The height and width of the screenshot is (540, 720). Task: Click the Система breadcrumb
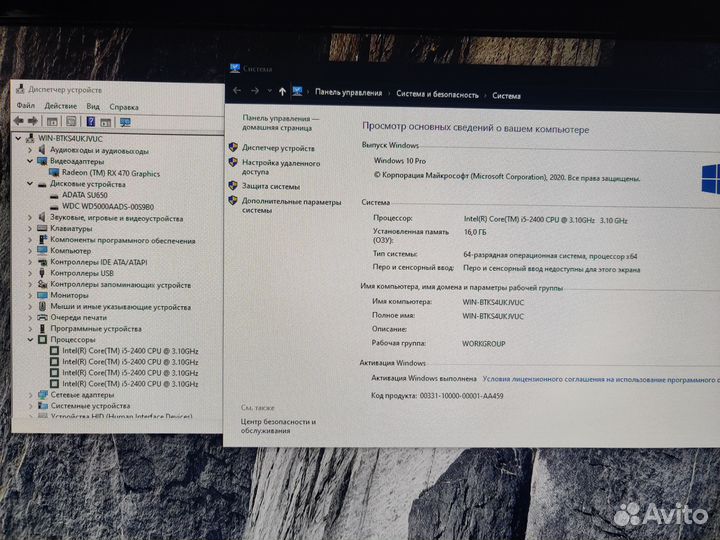(506, 96)
